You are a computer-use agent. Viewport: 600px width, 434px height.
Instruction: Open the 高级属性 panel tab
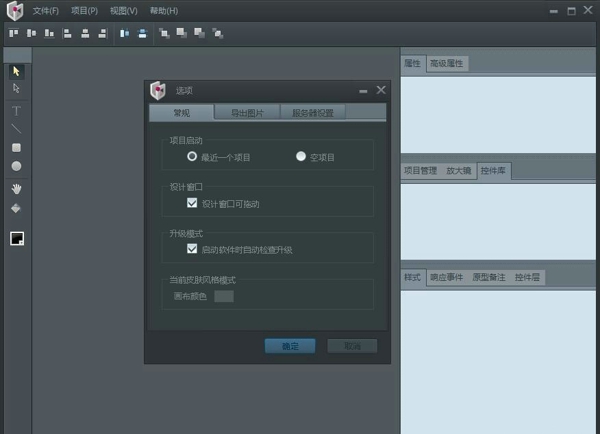(446, 63)
